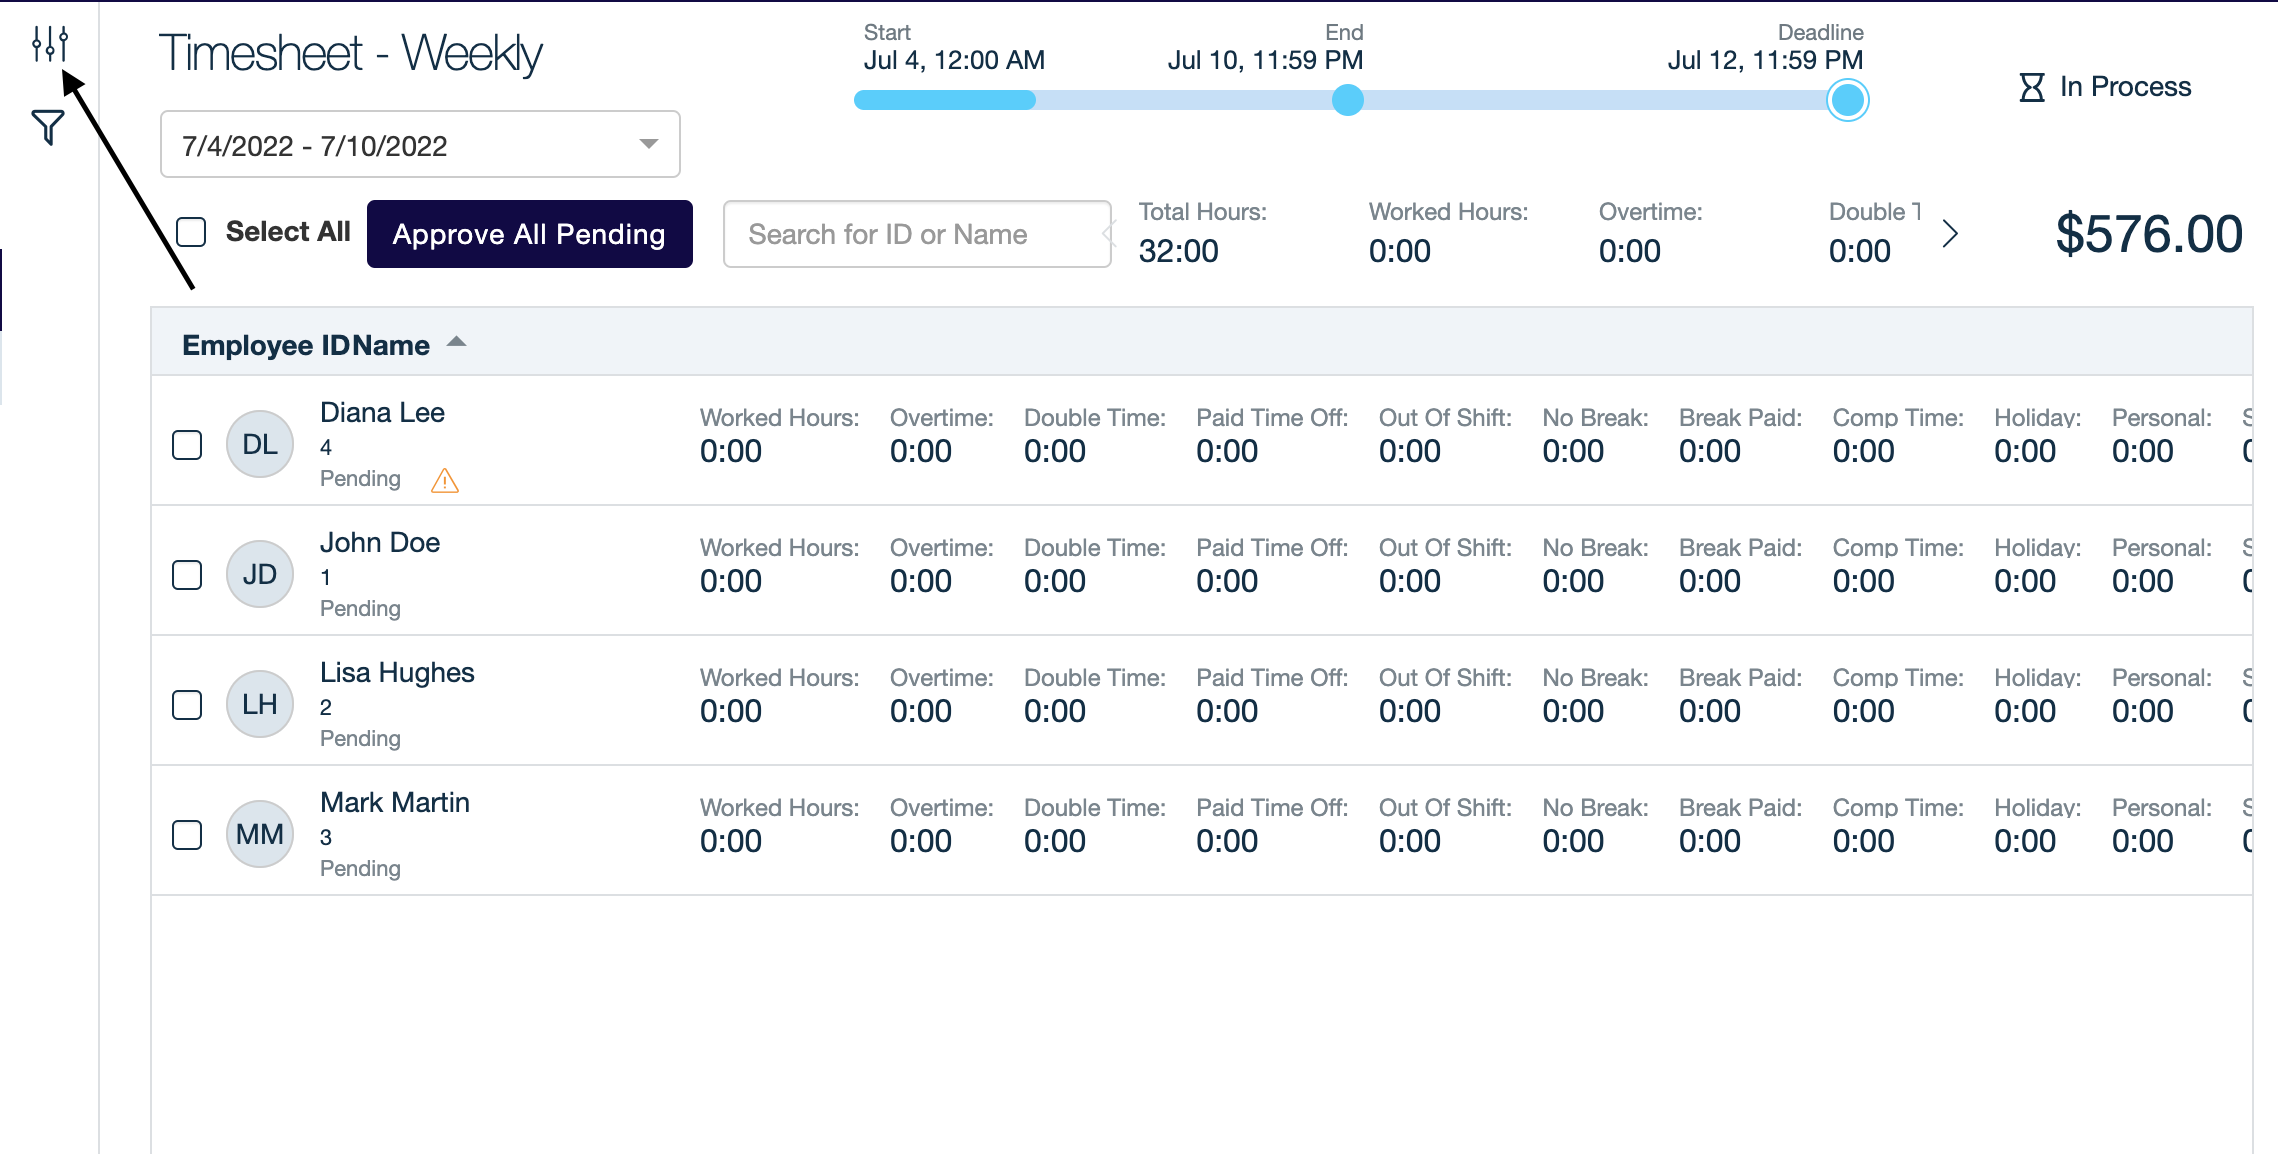Check Diana Lee's row checkbox
This screenshot has height=1154, width=2278.
(187, 443)
